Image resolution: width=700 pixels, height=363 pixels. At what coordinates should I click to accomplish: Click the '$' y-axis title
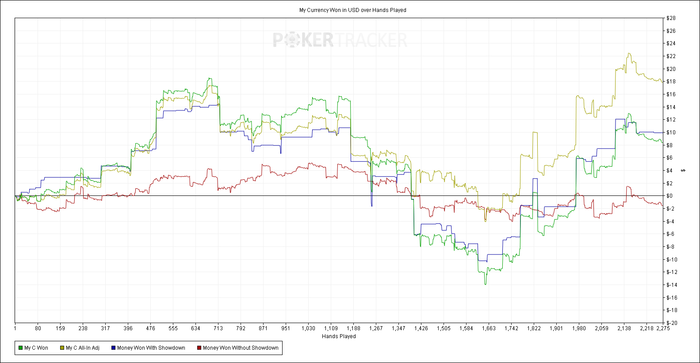pyautogui.click(x=683, y=170)
